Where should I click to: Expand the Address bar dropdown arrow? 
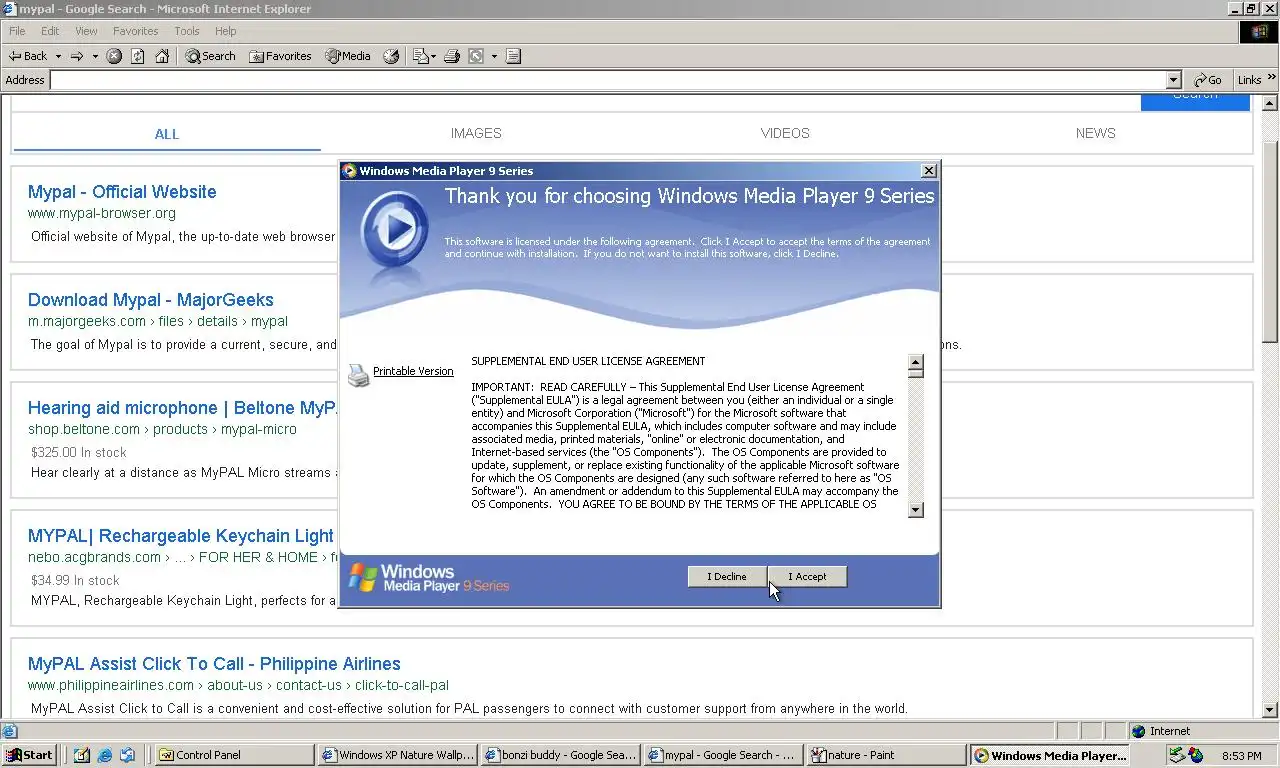click(x=1174, y=80)
